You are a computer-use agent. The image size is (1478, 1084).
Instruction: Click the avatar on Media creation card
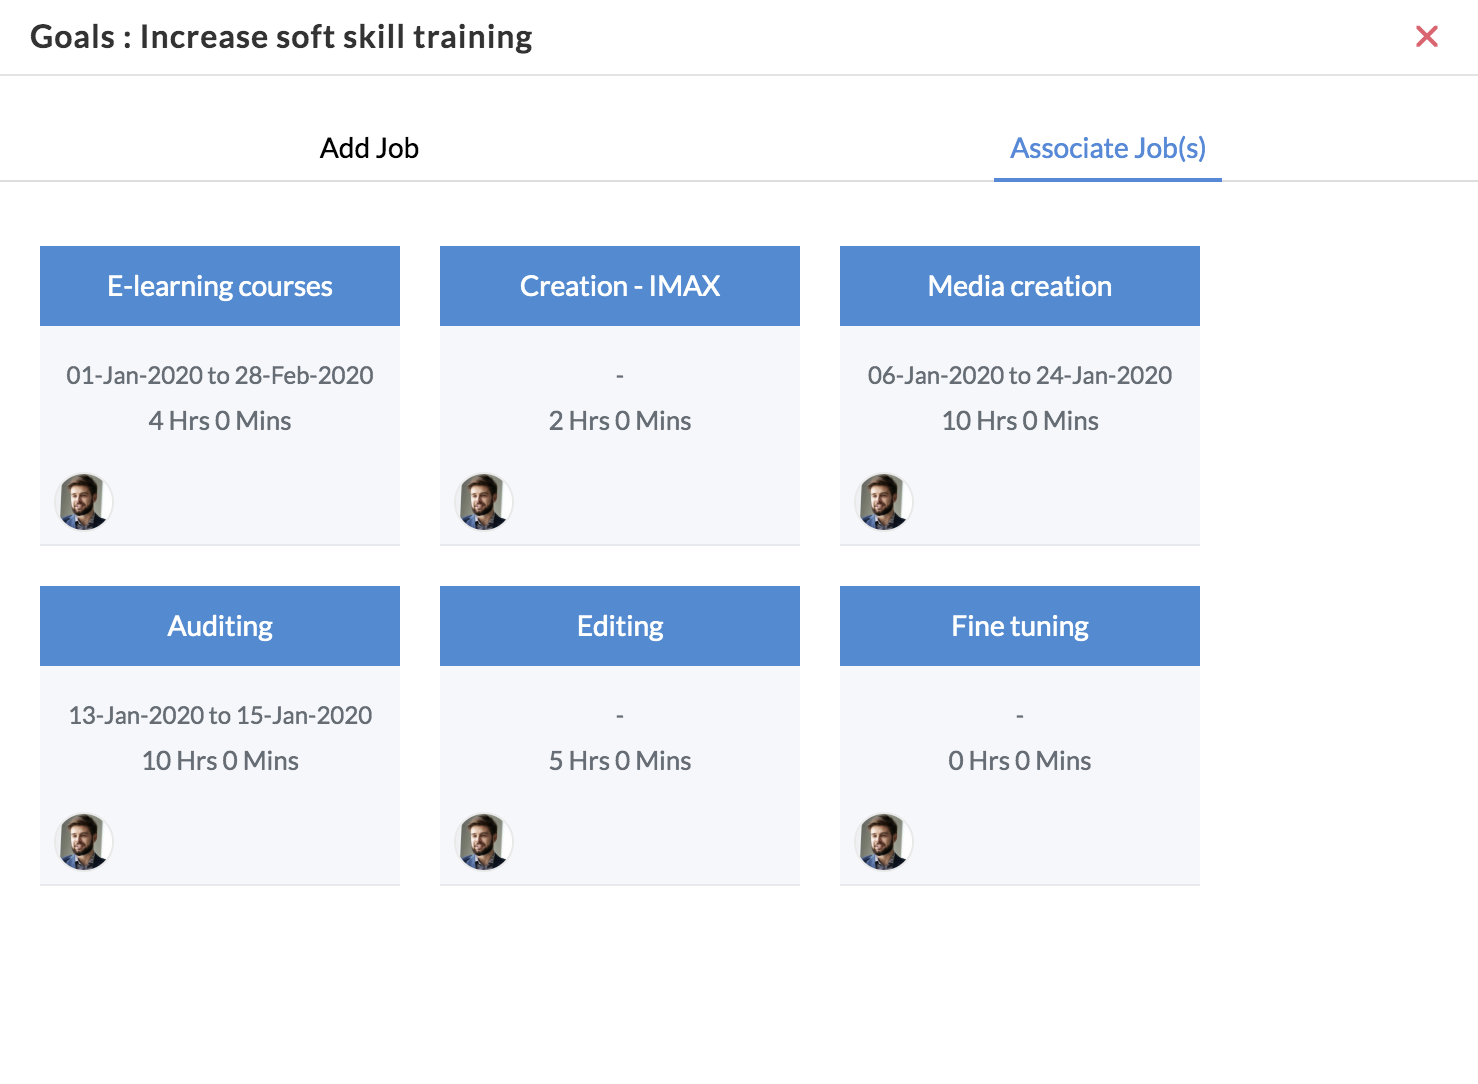click(884, 502)
